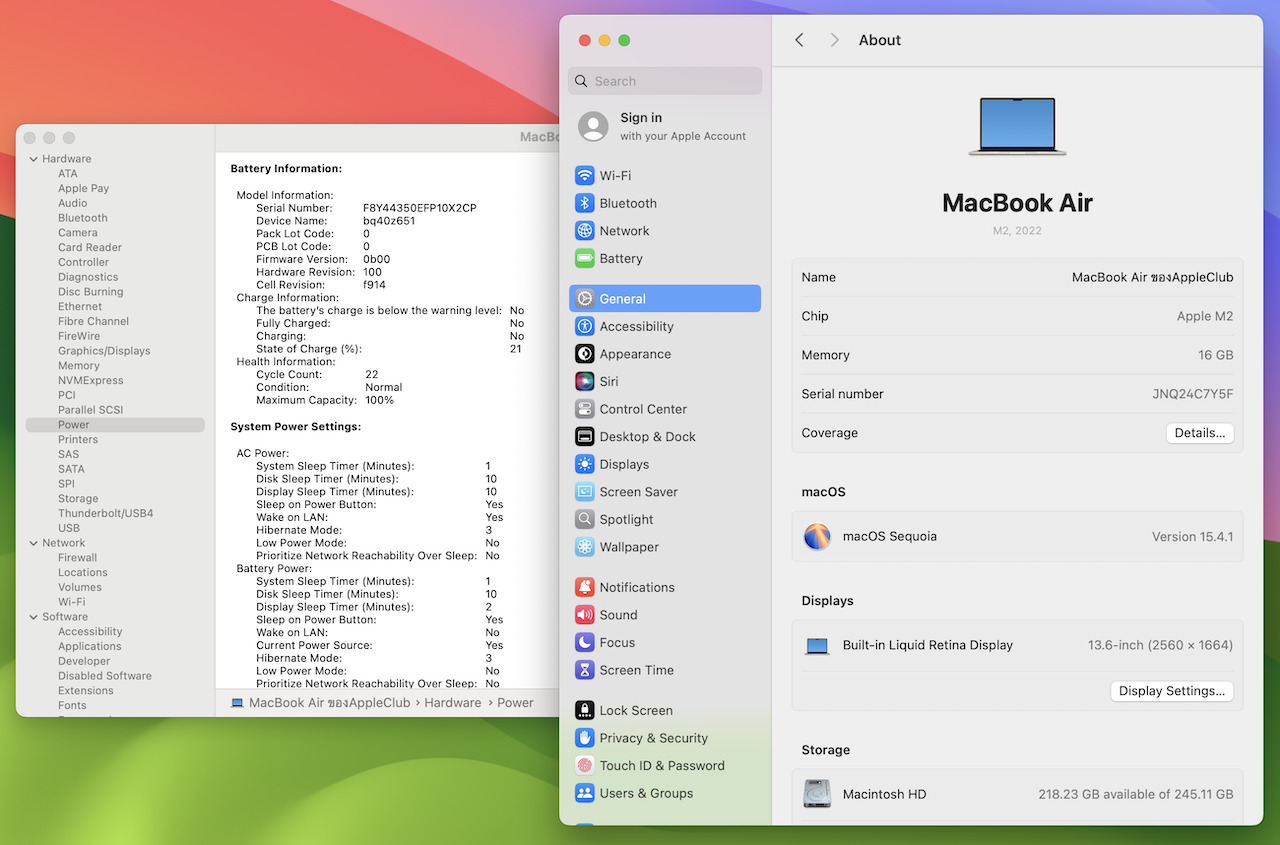Open the Control Center icon
Viewport: 1280px width, 845px height.
(585, 409)
